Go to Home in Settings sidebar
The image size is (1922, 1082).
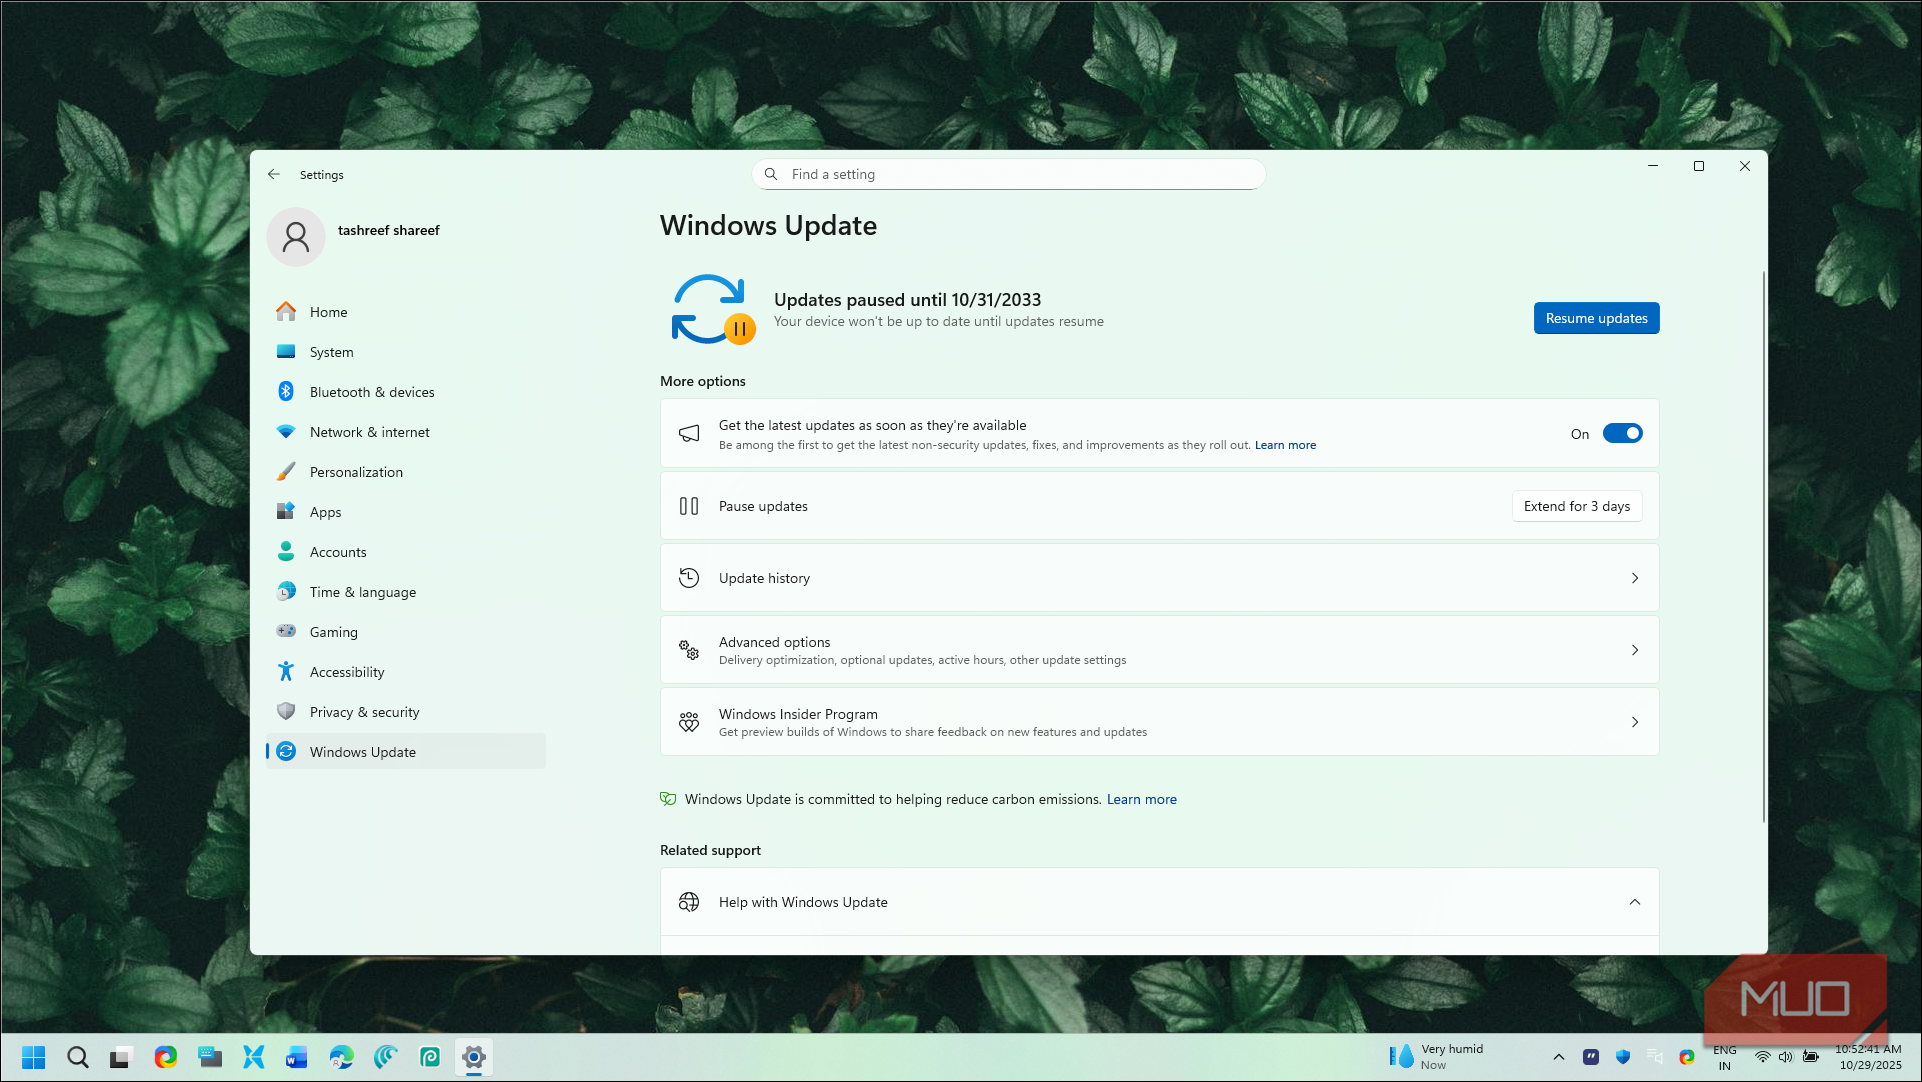(x=406, y=312)
